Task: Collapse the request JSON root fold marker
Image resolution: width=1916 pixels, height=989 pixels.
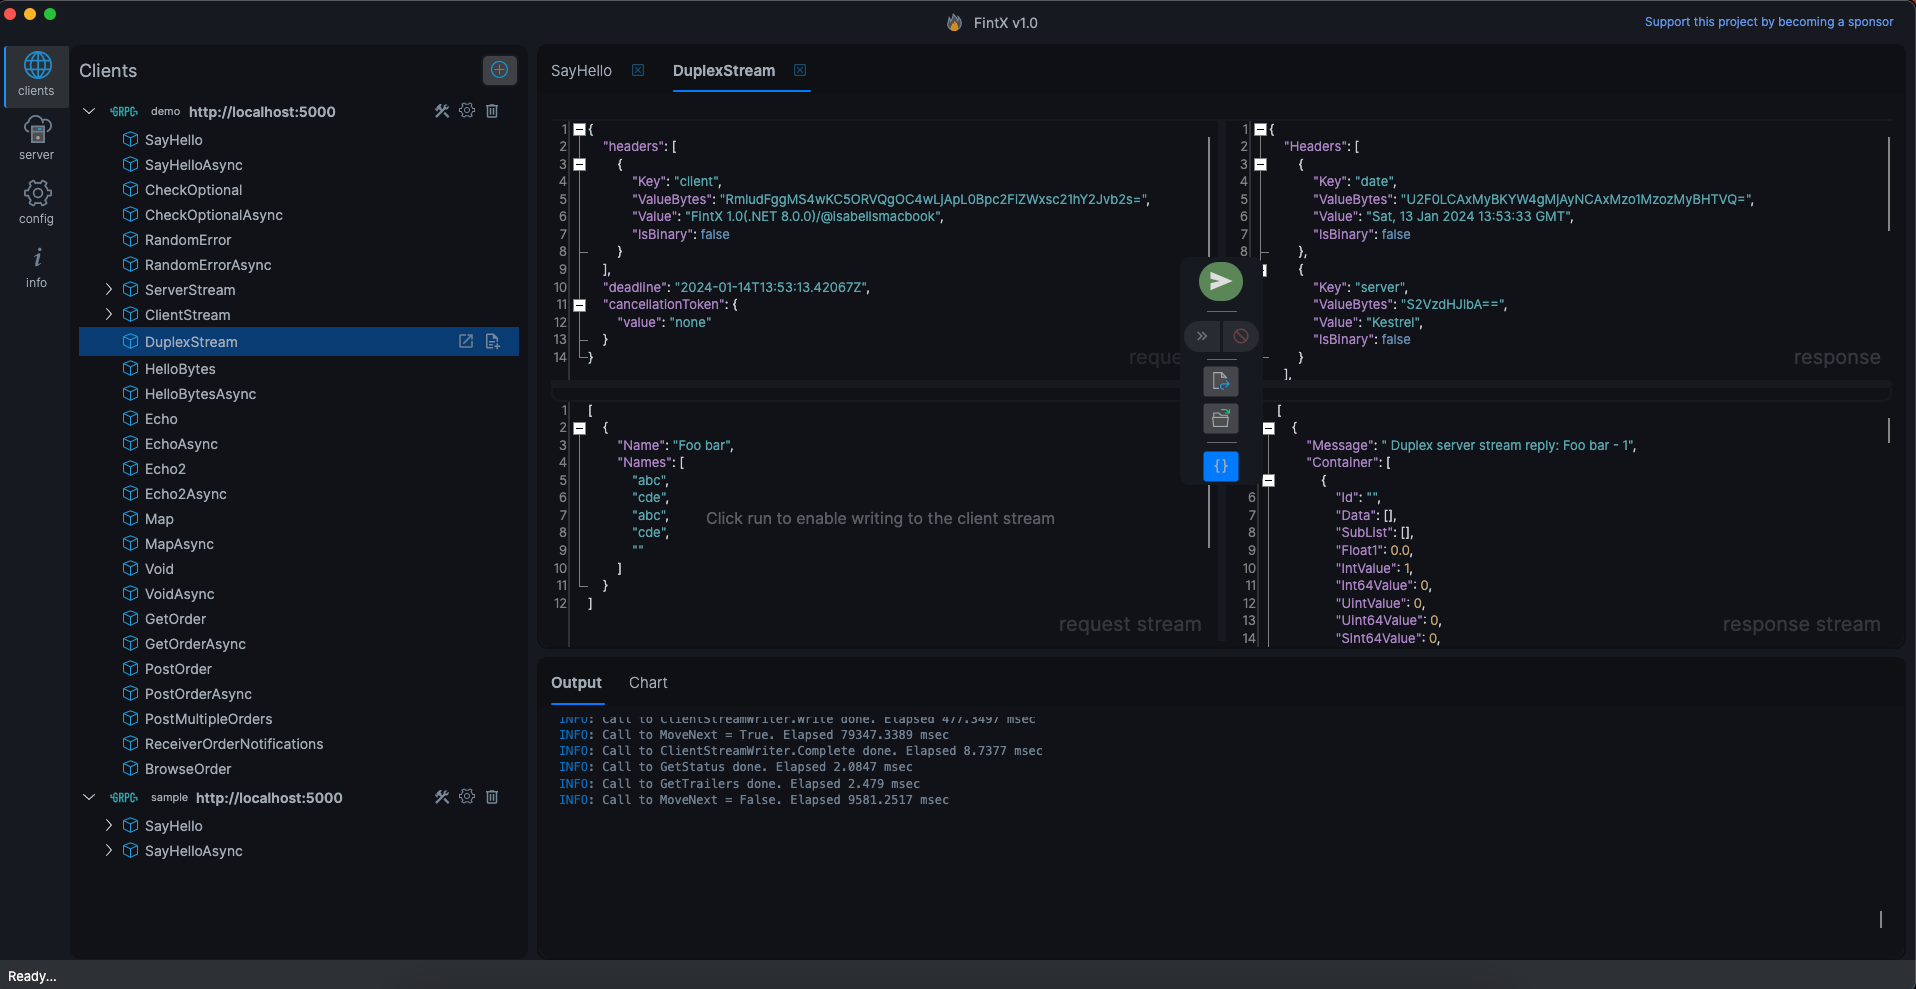Action: [579, 129]
